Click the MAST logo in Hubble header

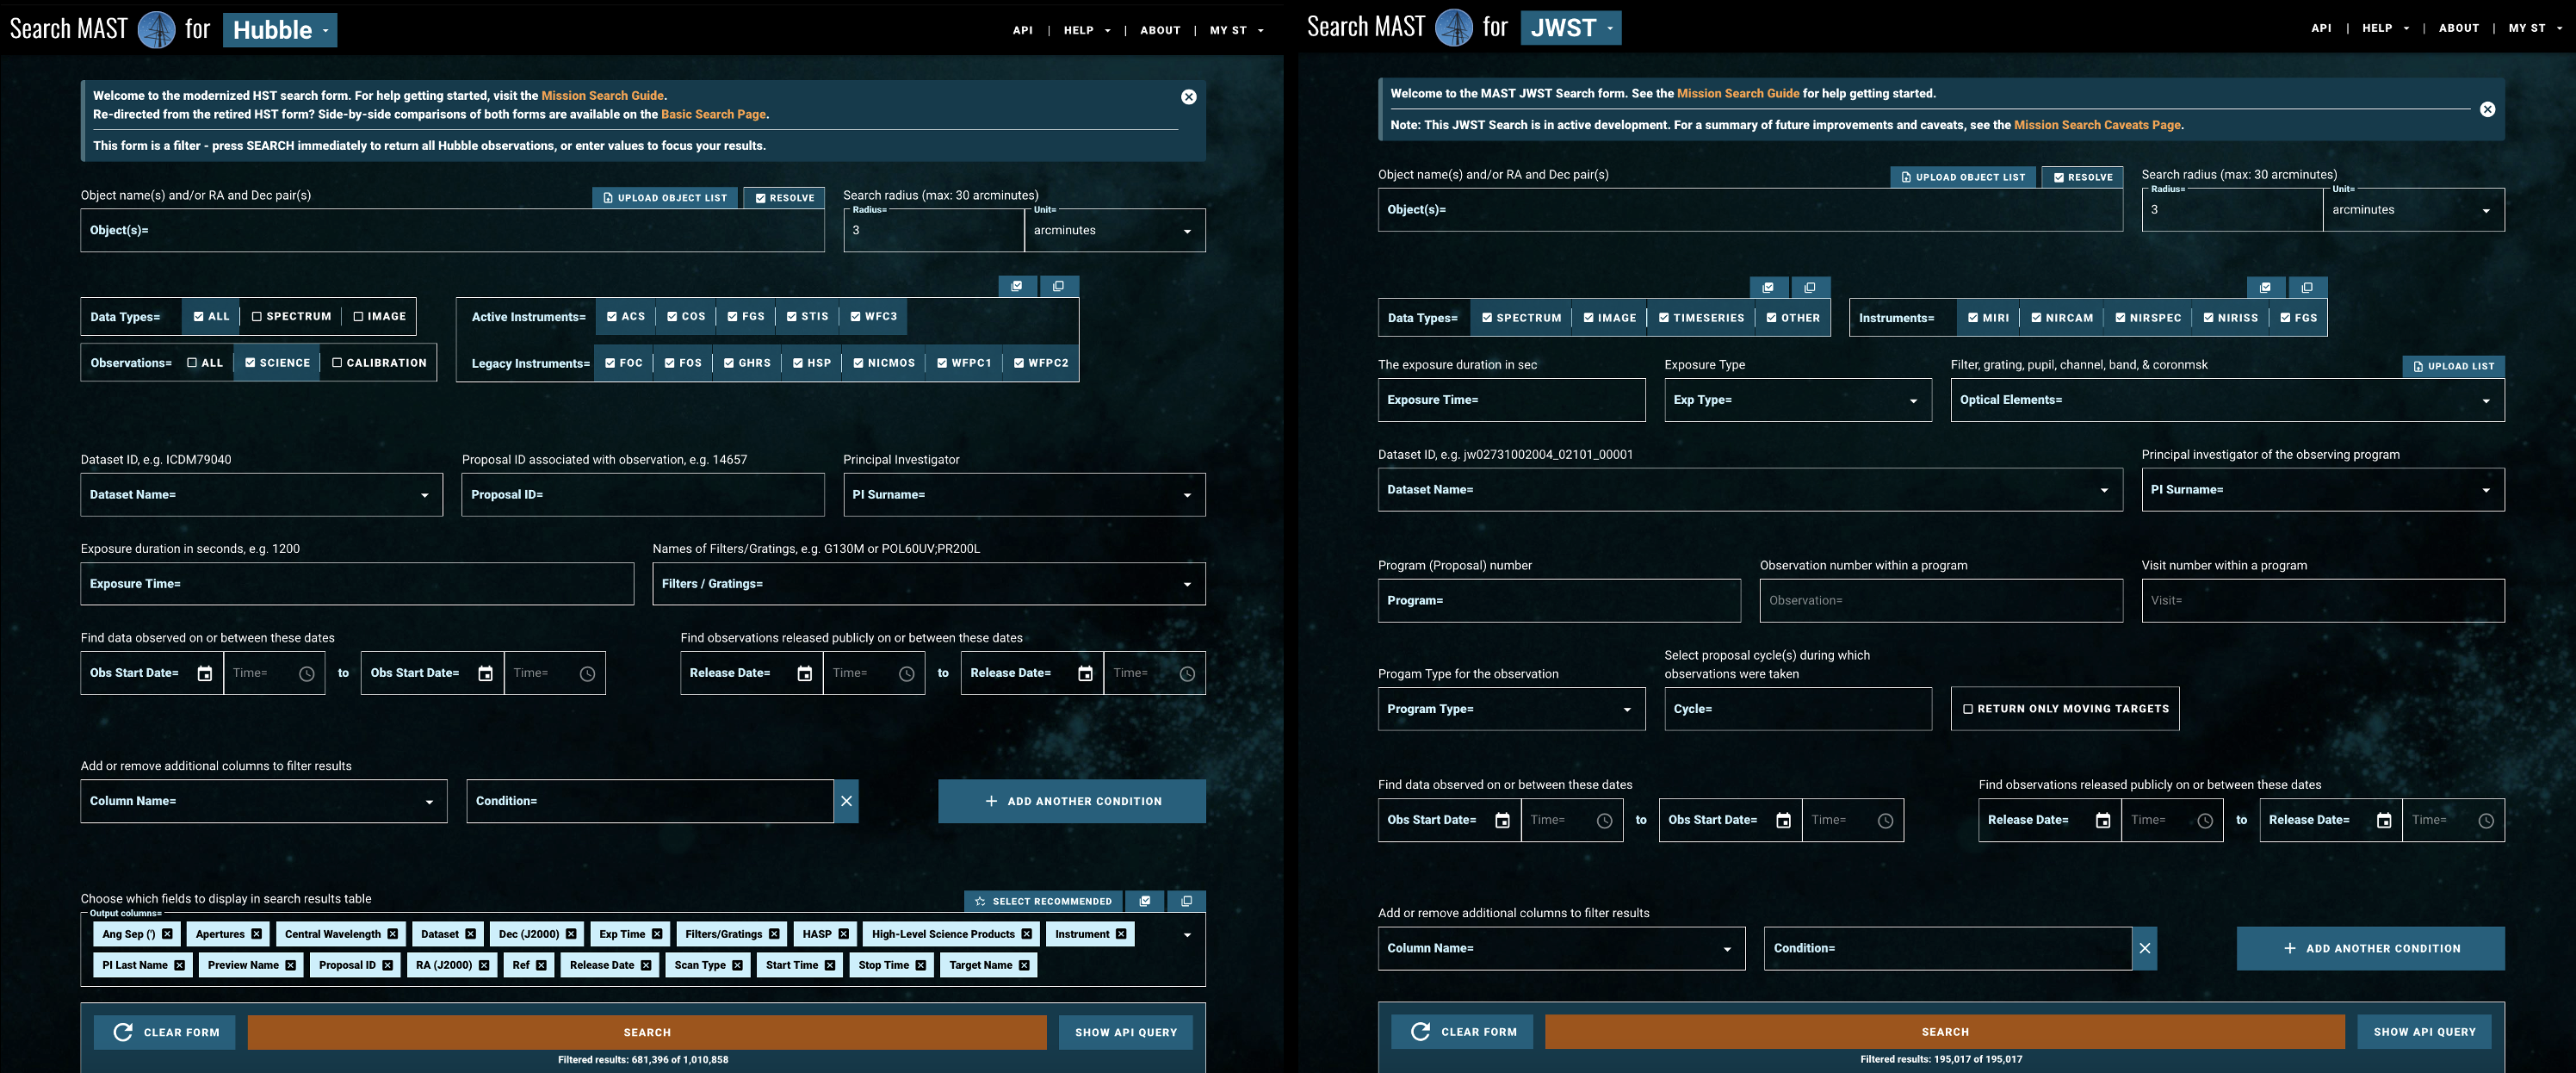[156, 30]
